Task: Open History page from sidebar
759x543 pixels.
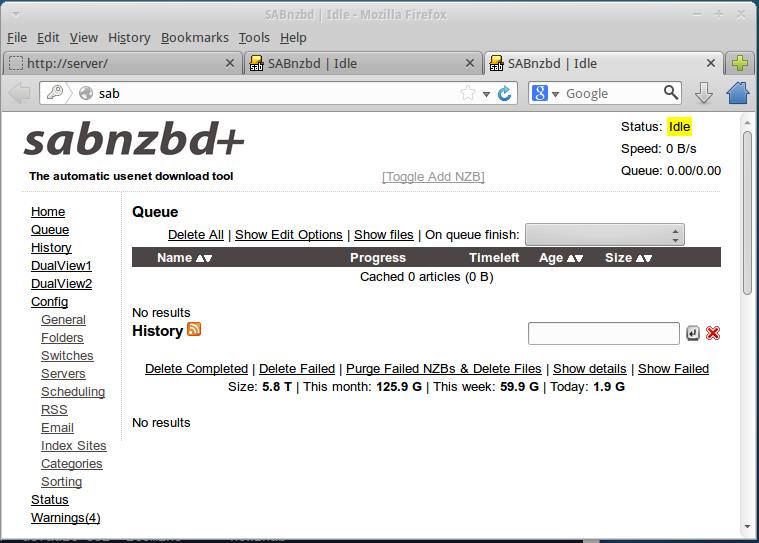Action: pyautogui.click(x=51, y=247)
